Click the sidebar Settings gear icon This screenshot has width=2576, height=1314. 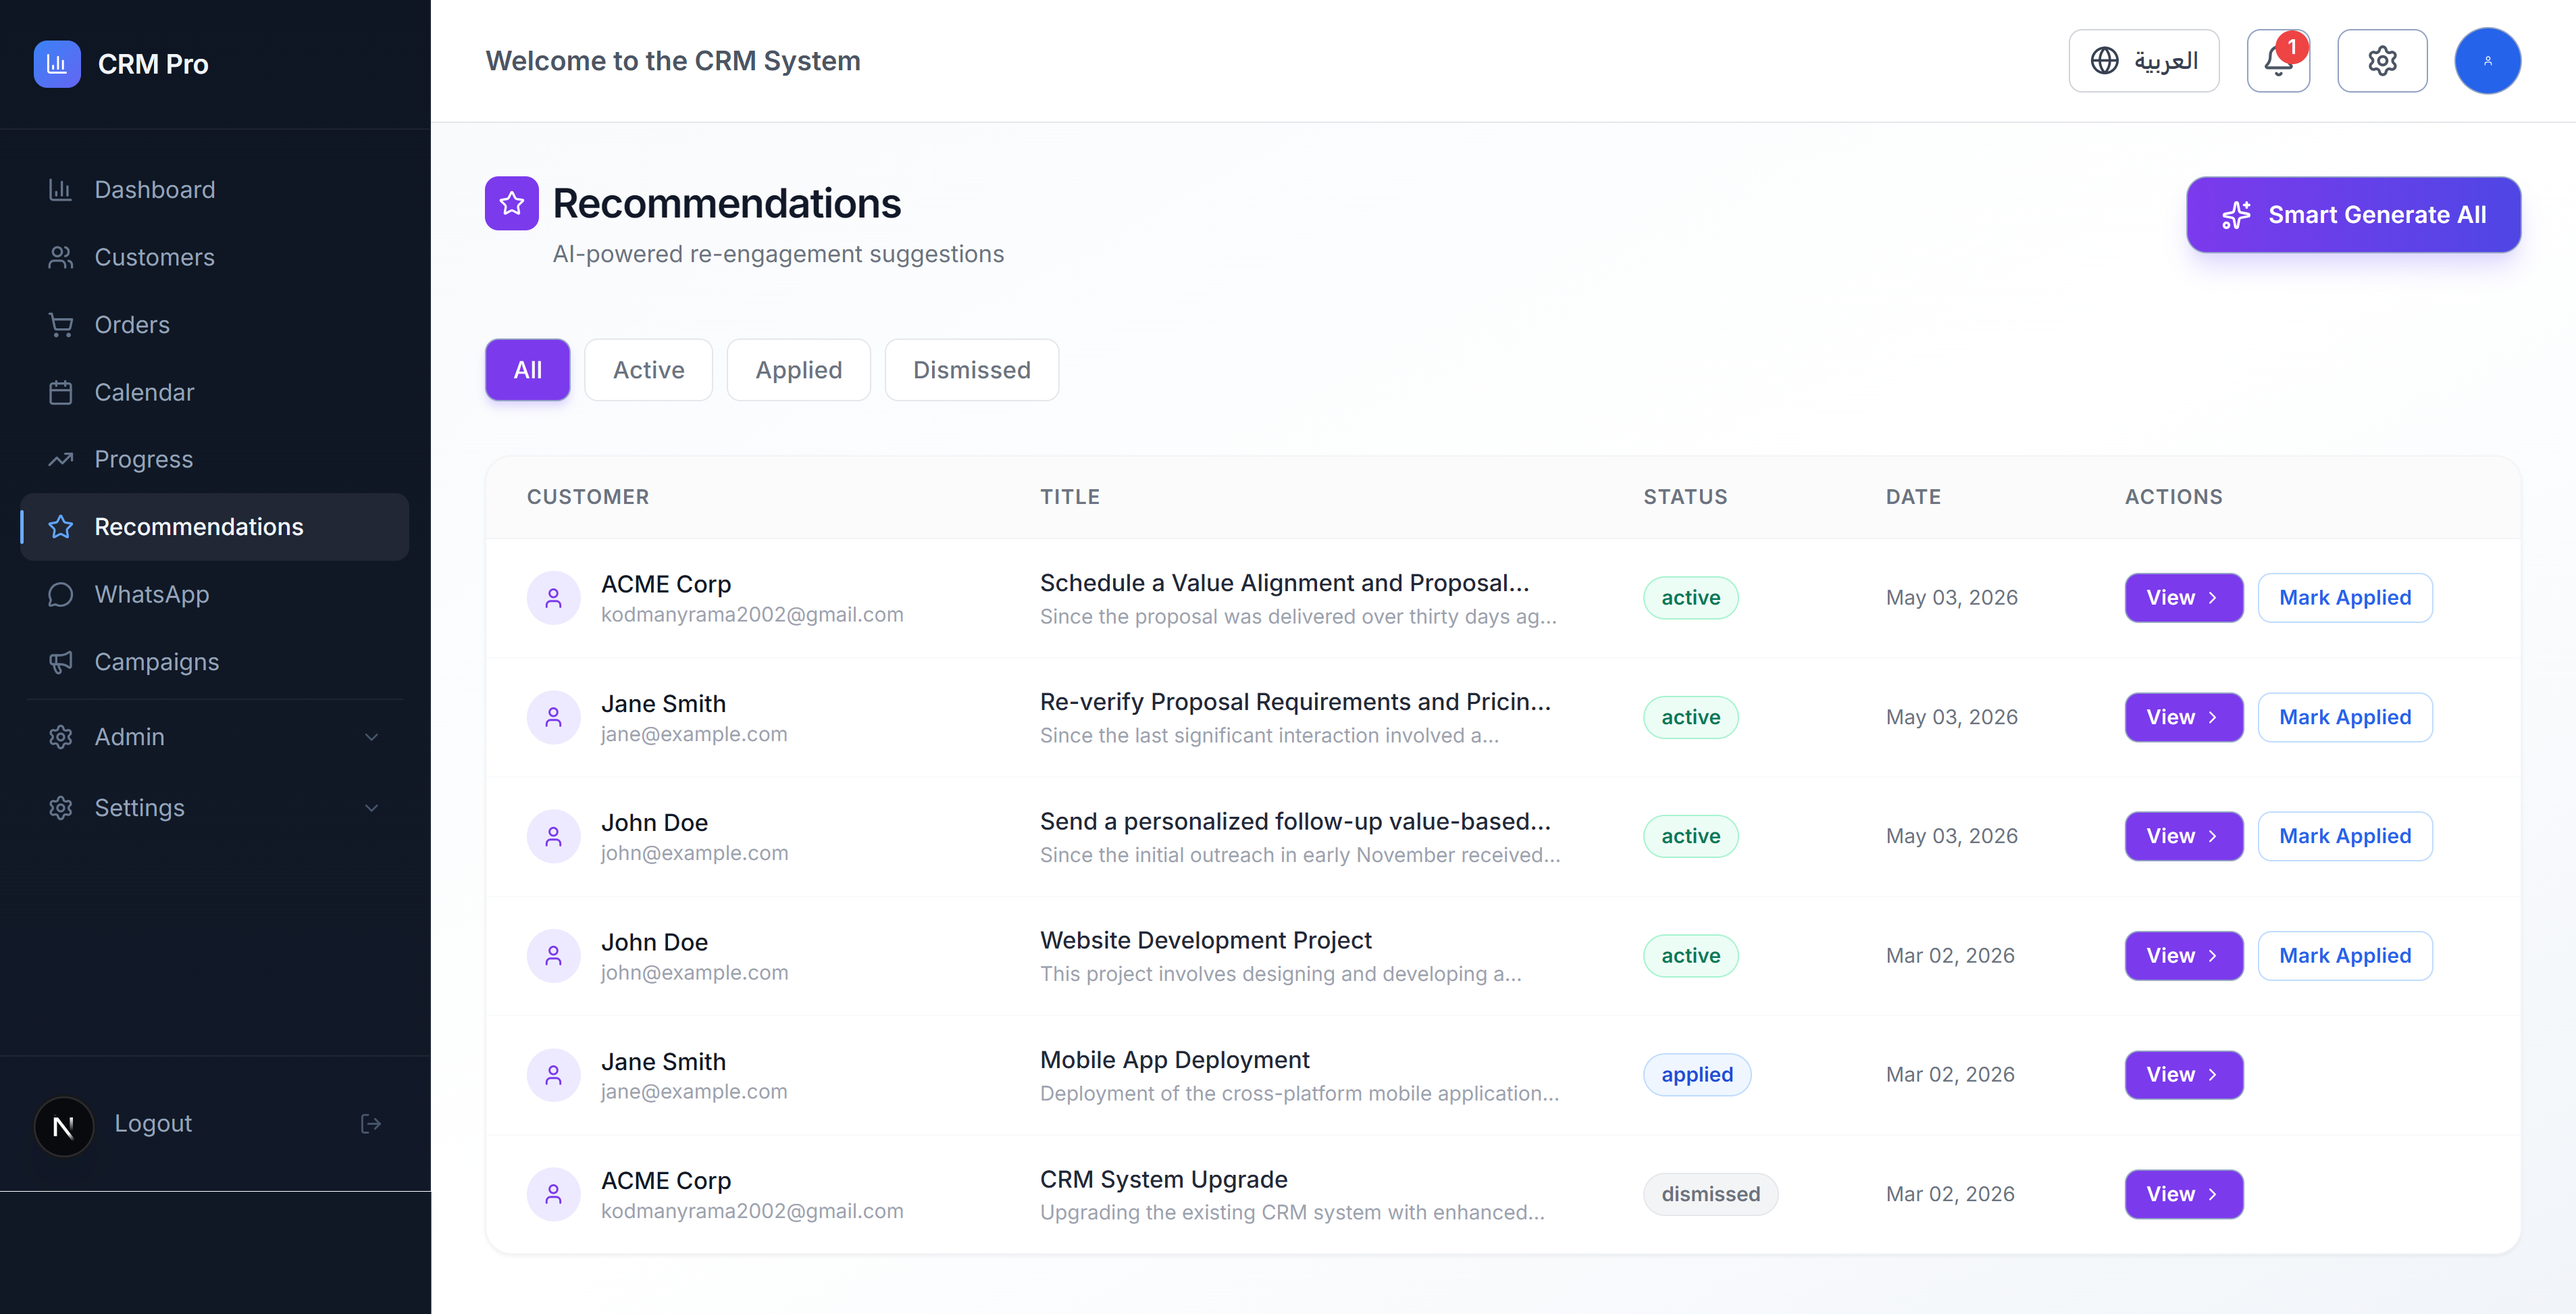point(61,808)
